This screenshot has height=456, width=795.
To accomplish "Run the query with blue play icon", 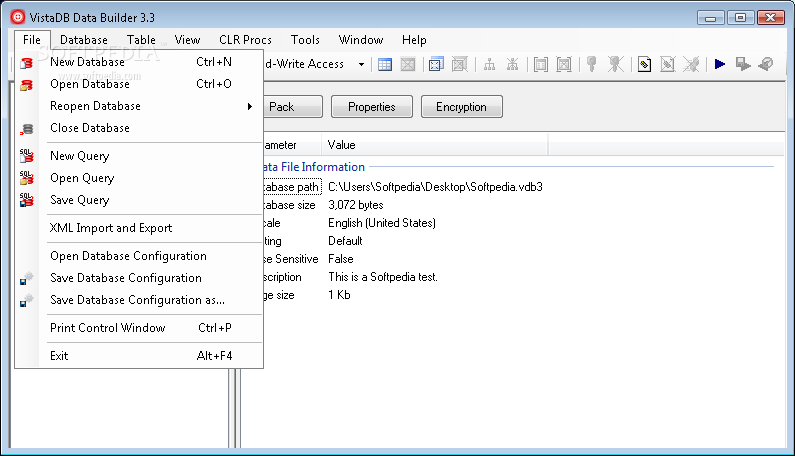I will point(719,64).
